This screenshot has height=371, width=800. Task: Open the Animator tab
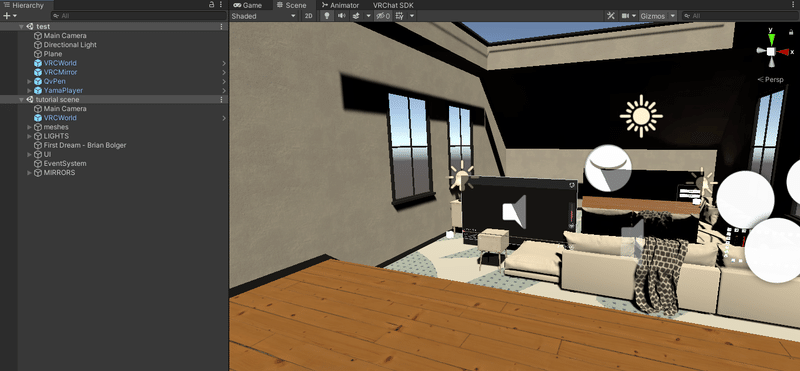coord(340,5)
